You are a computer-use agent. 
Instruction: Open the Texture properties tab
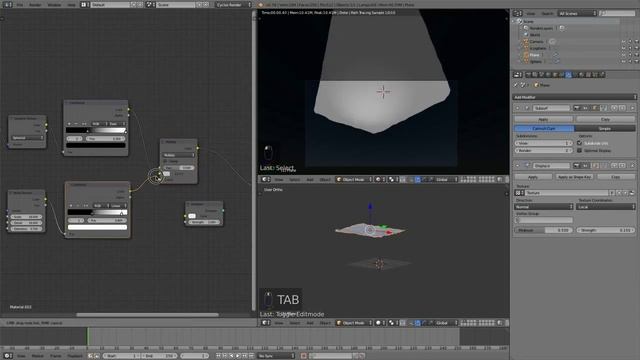click(x=589, y=75)
